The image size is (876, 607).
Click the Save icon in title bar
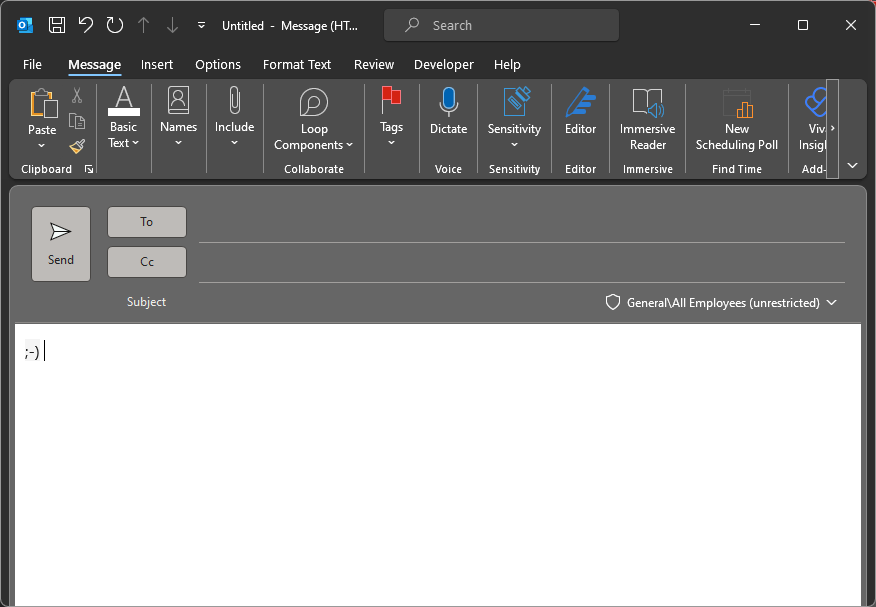(x=57, y=25)
